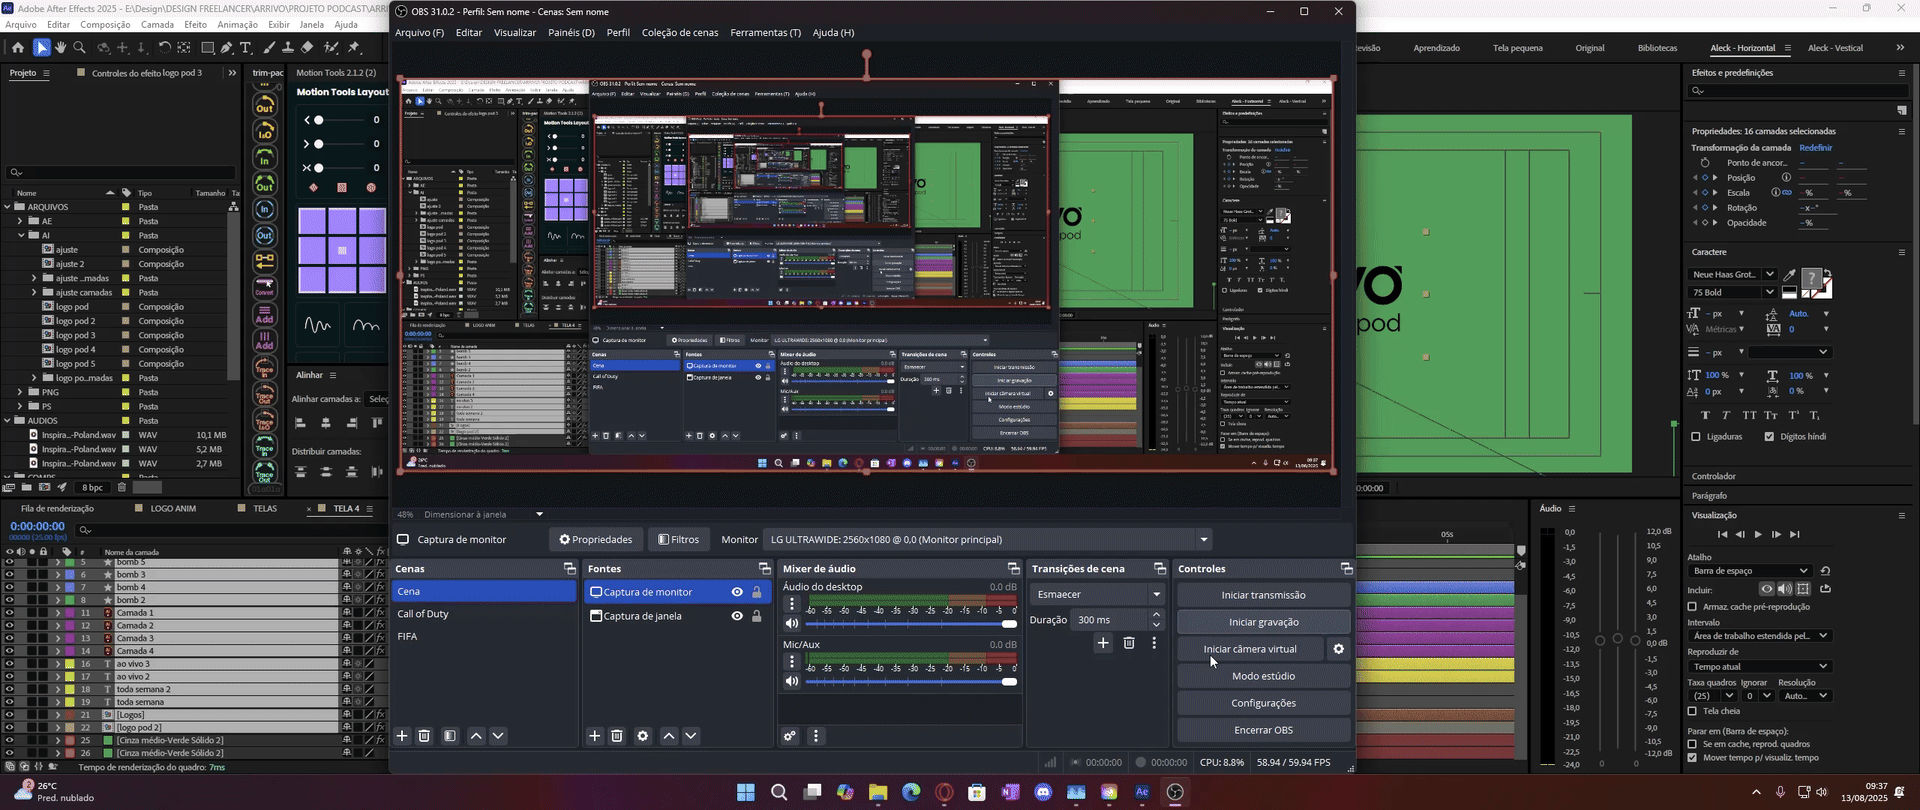Remove selected scene with trash icon
Image resolution: width=1920 pixels, height=810 pixels.
pos(424,736)
